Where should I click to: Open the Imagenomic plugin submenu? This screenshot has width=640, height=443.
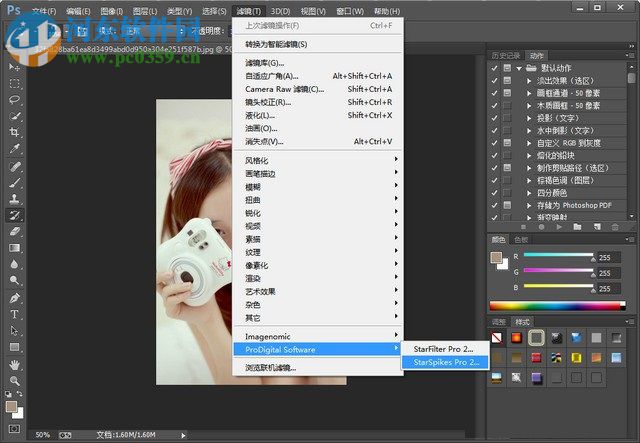point(318,336)
